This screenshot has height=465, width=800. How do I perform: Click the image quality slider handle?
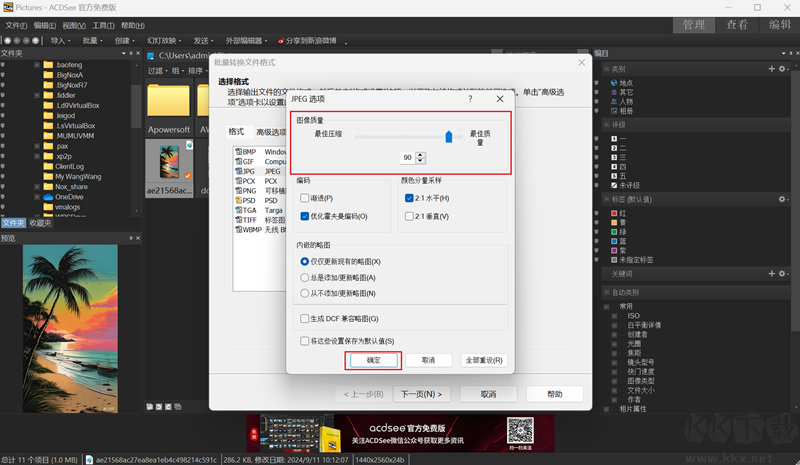click(x=449, y=136)
